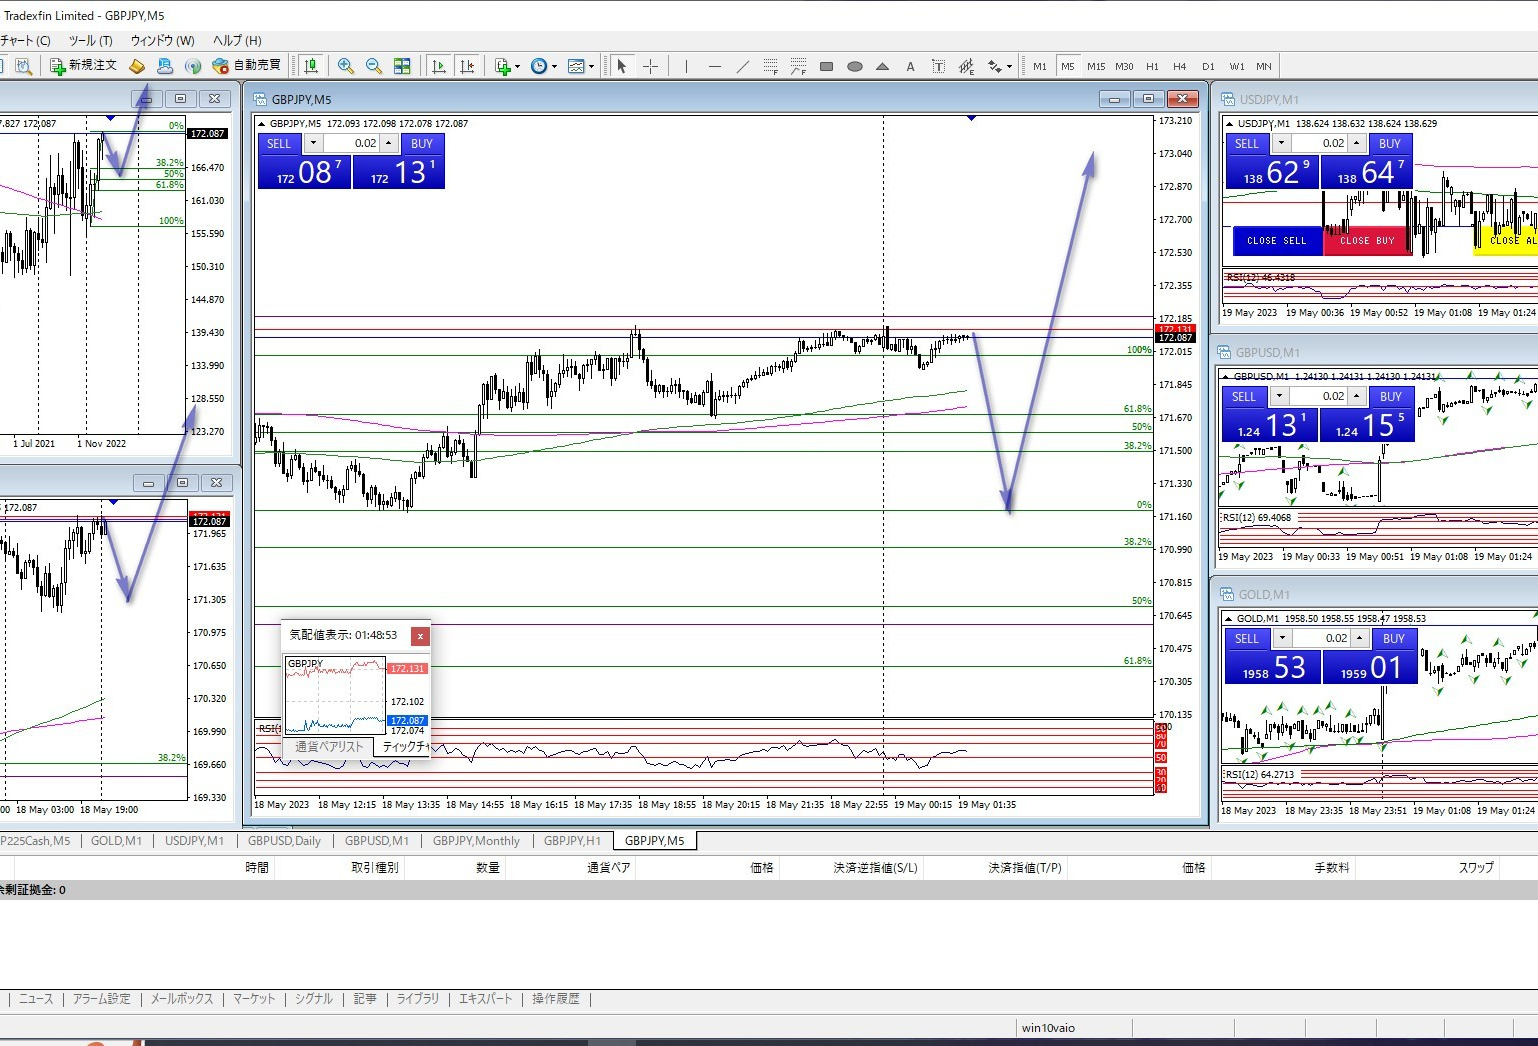The image size is (1538, 1046).
Task: Open GBPJPY lot size dropdown arrow
Action: click(312, 143)
